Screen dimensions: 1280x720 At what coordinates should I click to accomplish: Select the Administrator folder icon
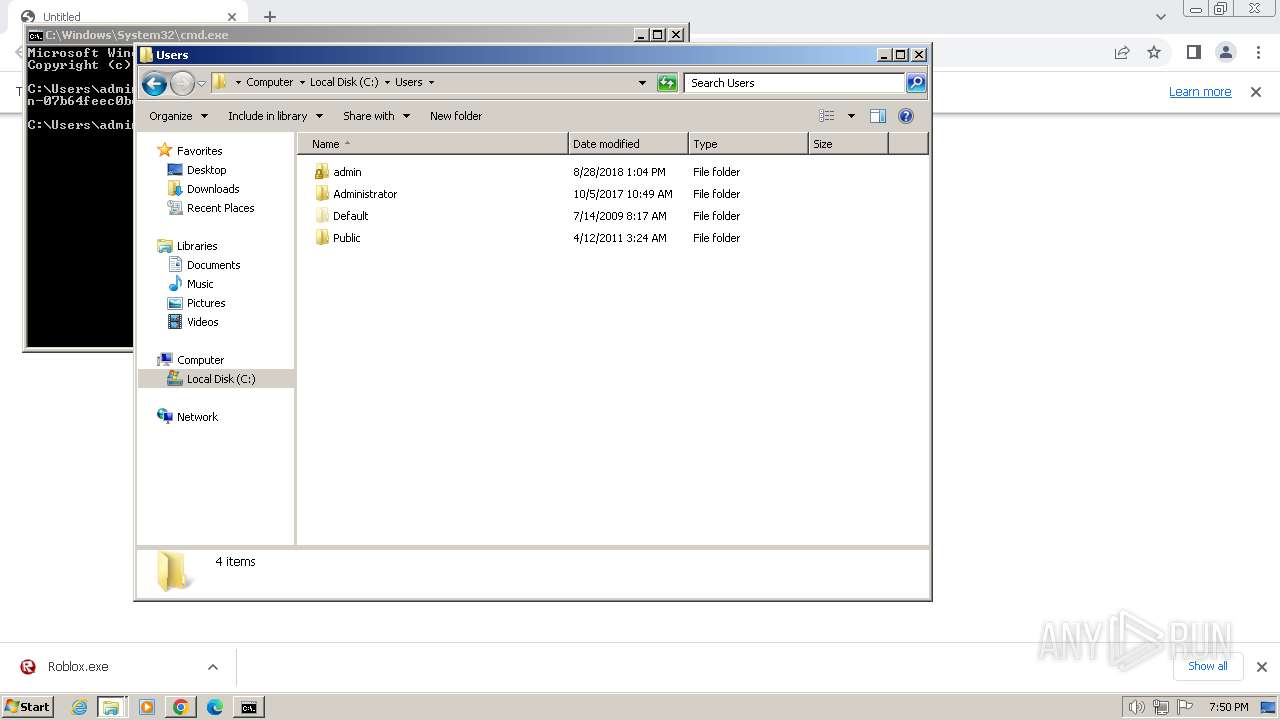tap(321, 194)
